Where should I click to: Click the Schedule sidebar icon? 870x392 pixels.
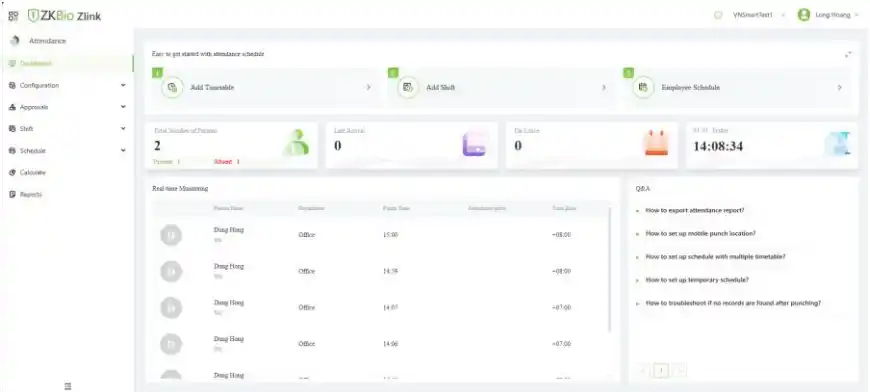(12, 150)
